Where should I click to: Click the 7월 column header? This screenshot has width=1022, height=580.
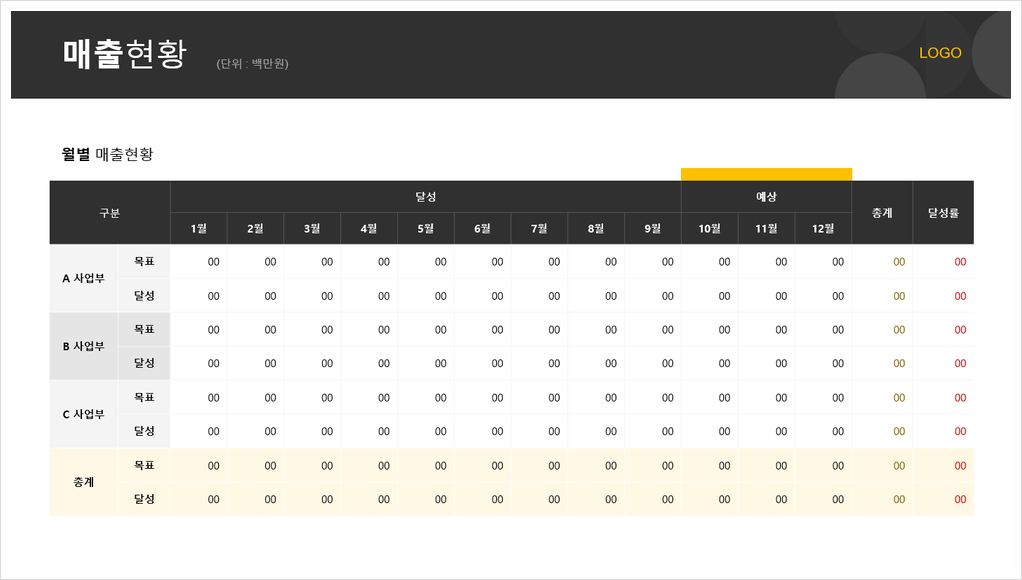click(x=539, y=229)
